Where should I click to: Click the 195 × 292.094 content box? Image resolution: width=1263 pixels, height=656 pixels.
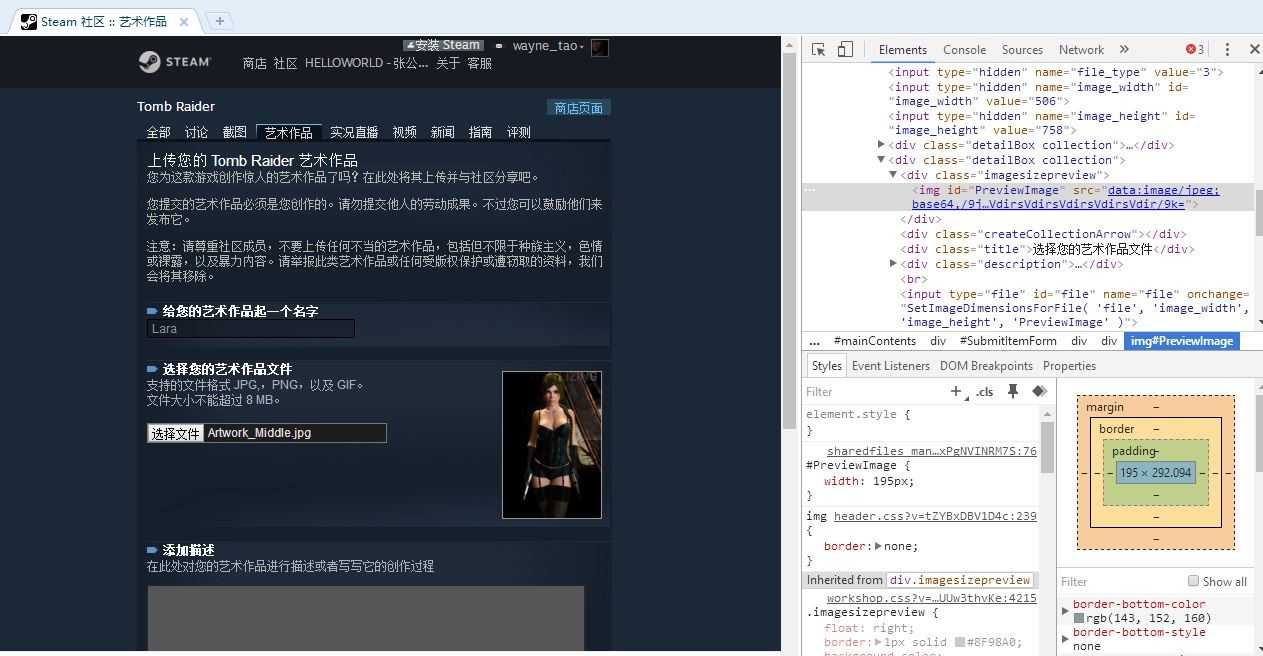tap(1156, 473)
